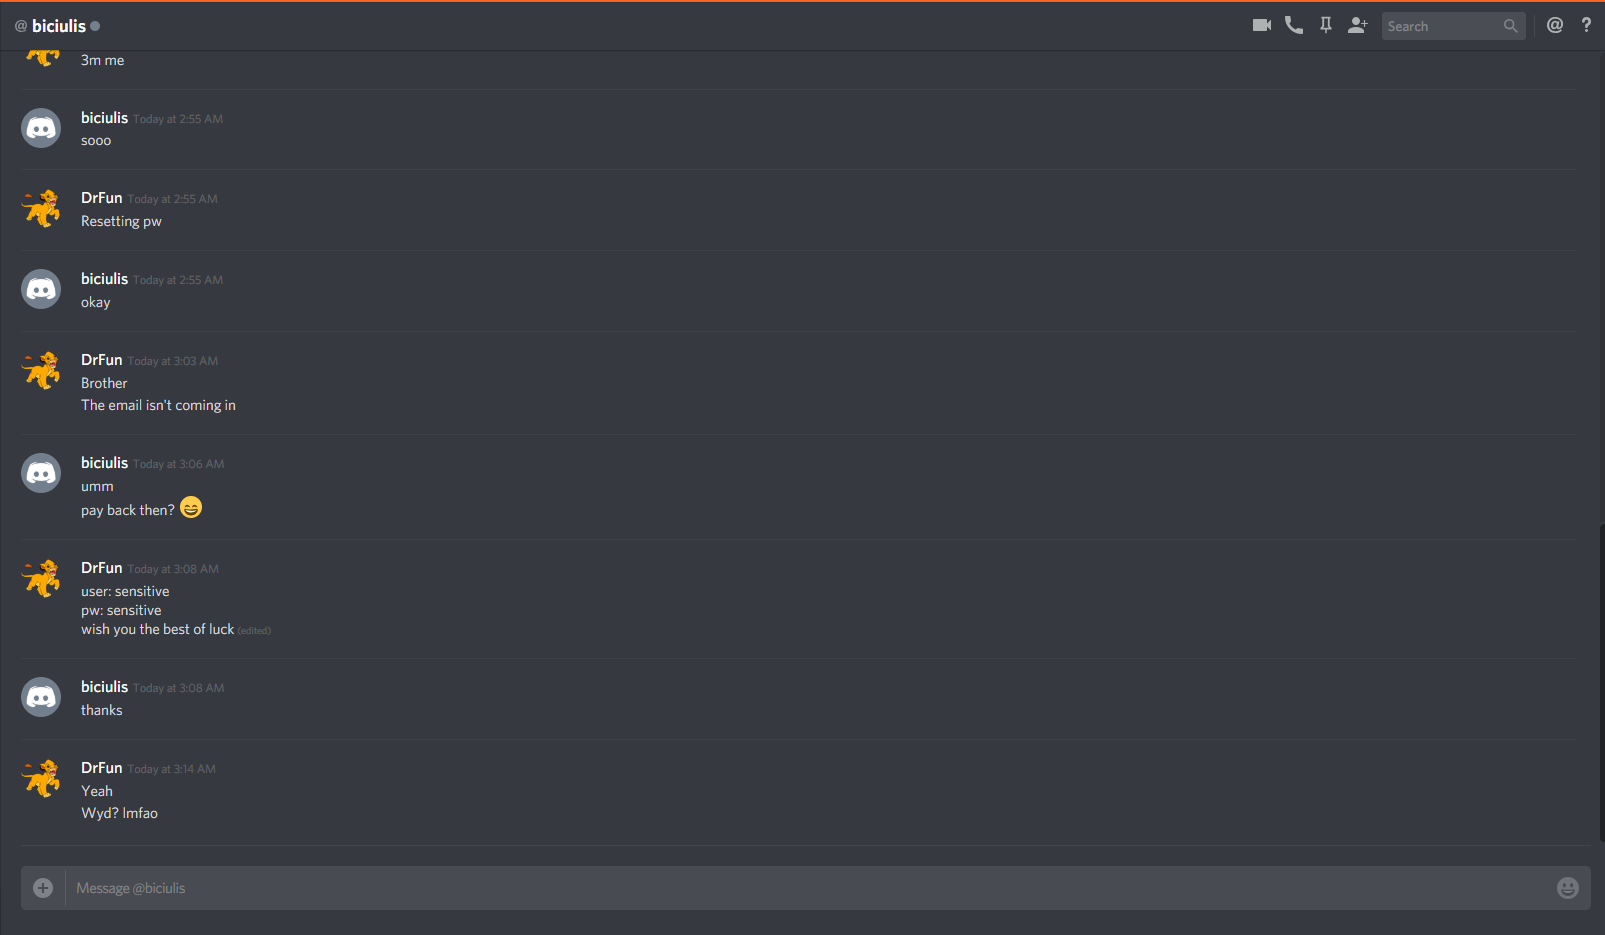Open DrFun's avatar on 'Resetting pw' message
1605x935 pixels.
41,209
